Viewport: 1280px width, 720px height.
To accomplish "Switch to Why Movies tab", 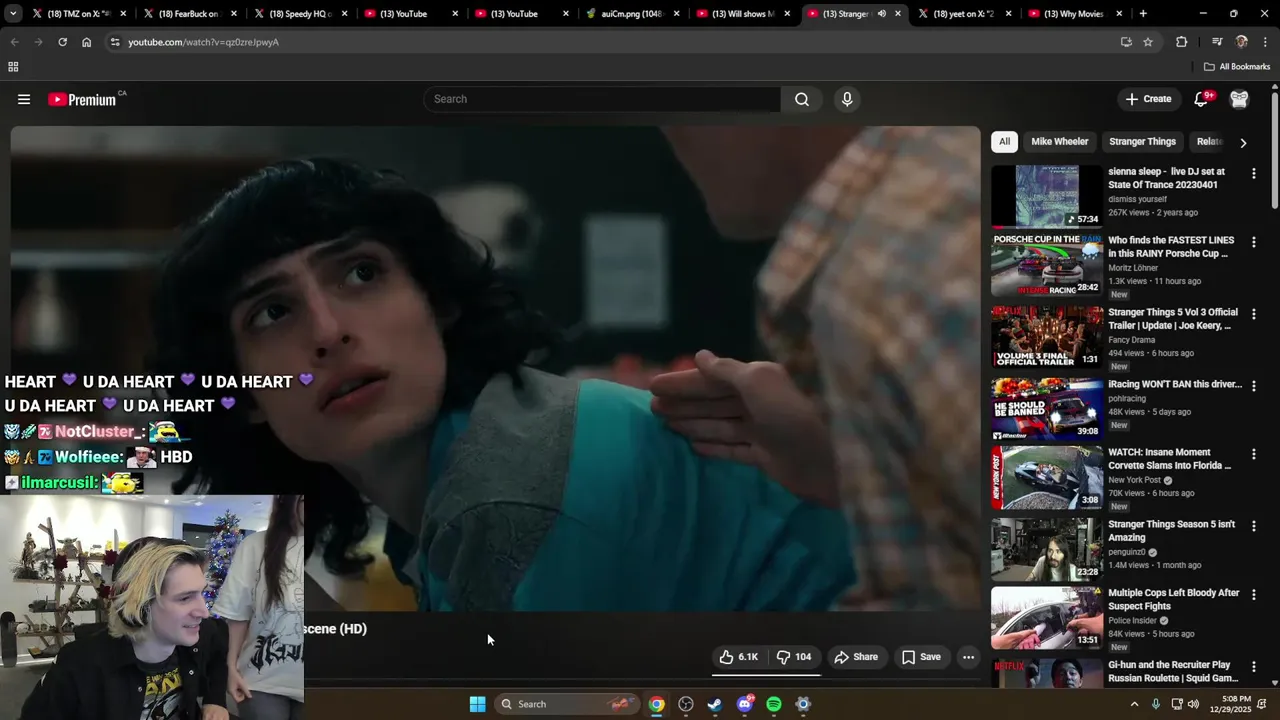I will click(1074, 14).
